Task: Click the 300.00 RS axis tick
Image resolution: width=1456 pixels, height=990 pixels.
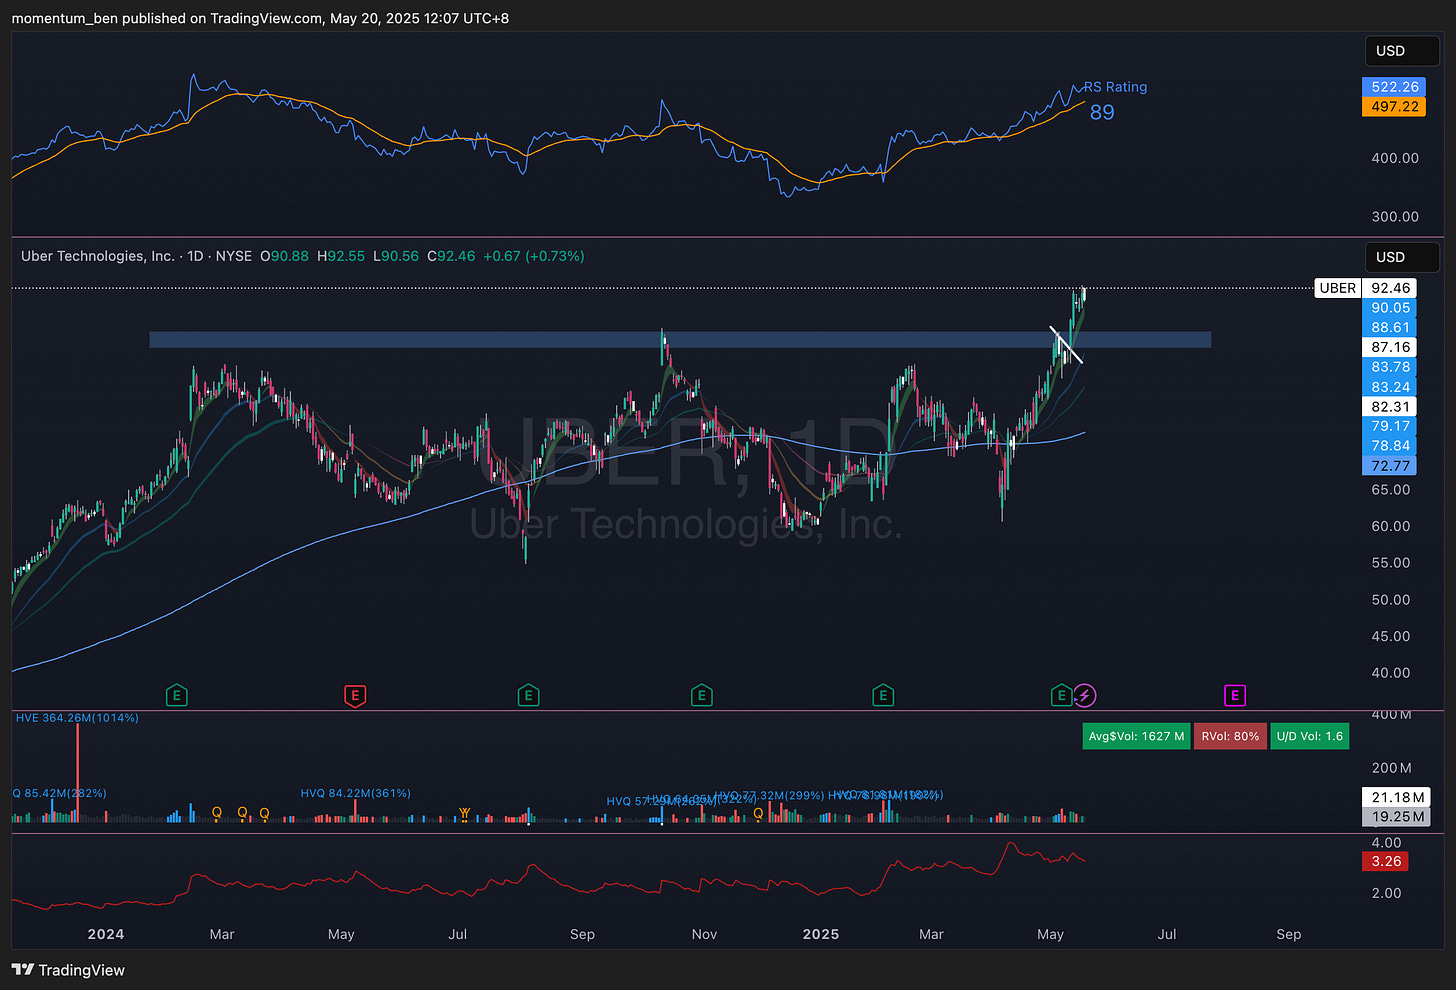Action: (x=1395, y=216)
